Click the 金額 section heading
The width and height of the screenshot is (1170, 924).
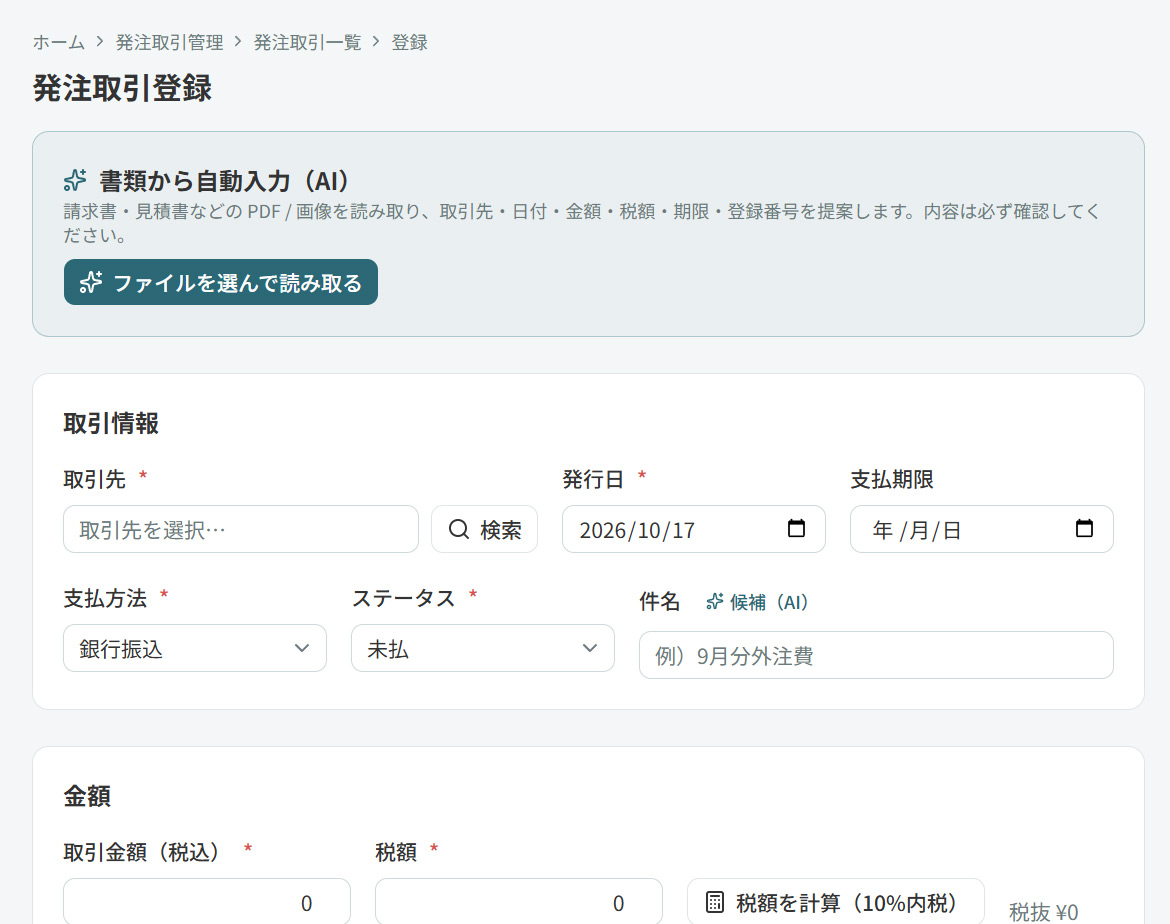87,796
